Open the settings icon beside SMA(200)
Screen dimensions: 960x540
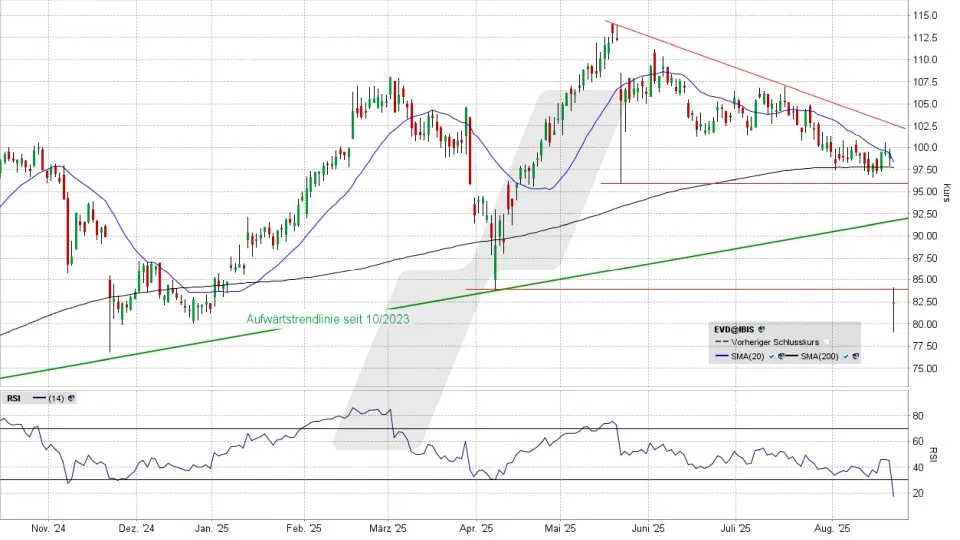(856, 356)
